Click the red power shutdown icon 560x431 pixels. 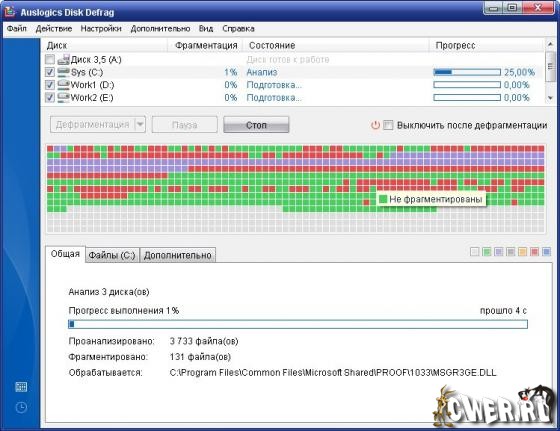pos(375,125)
